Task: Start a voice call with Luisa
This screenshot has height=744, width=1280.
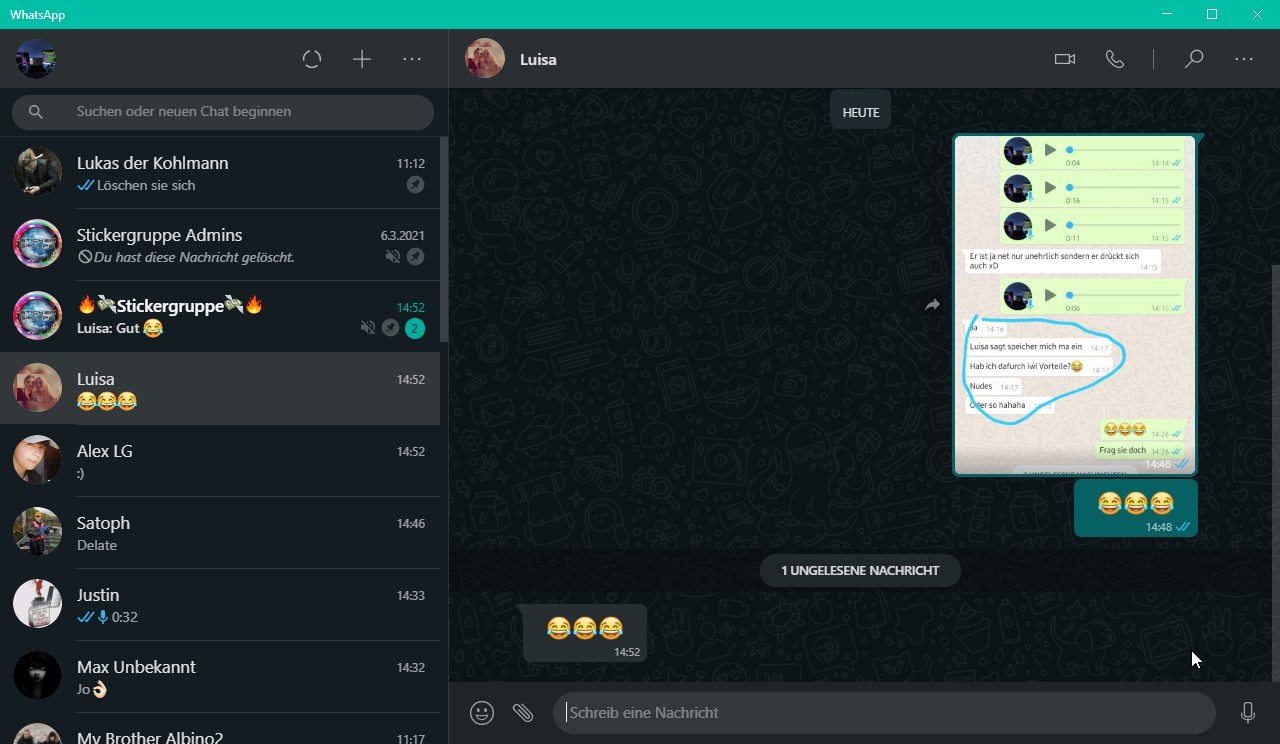Action: click(x=1115, y=59)
